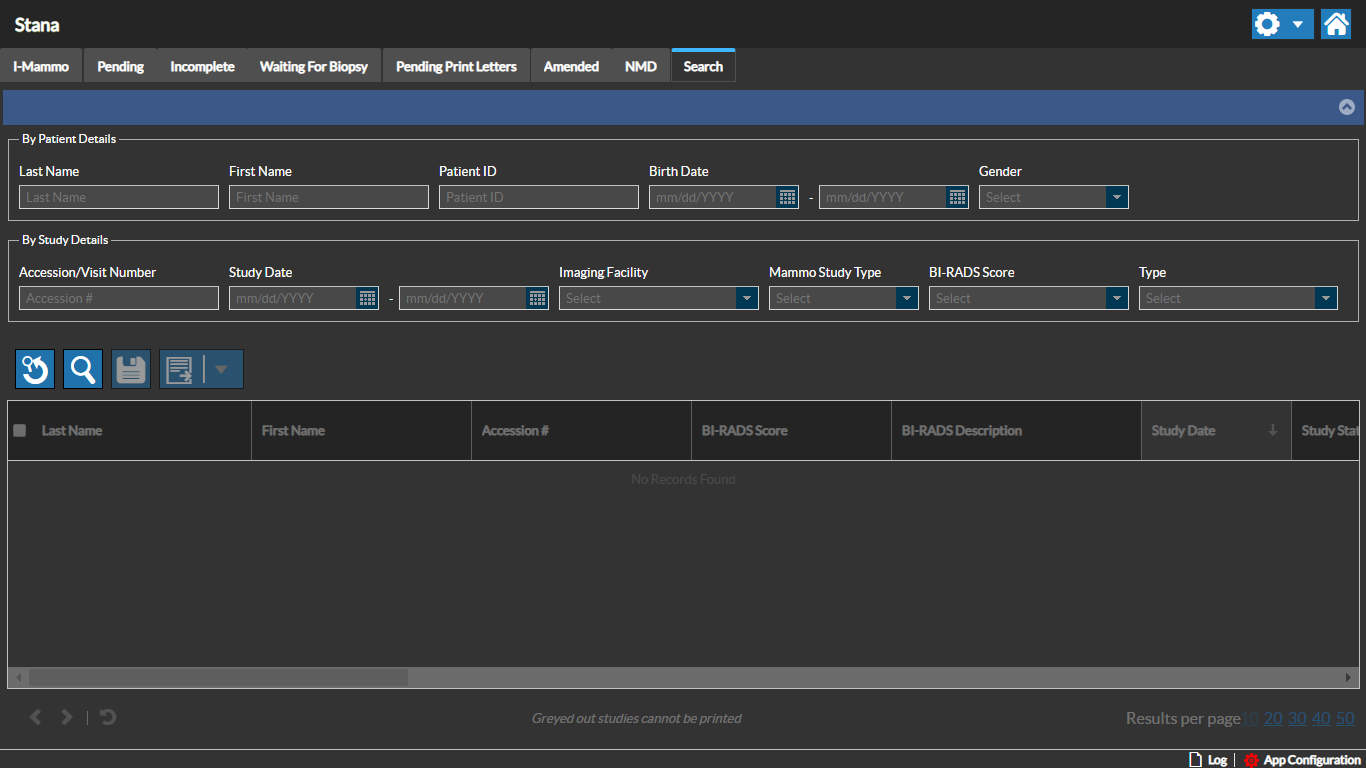Image resolution: width=1366 pixels, height=768 pixels.
Task: Click the floppy disk save icon
Action: pyautogui.click(x=131, y=369)
